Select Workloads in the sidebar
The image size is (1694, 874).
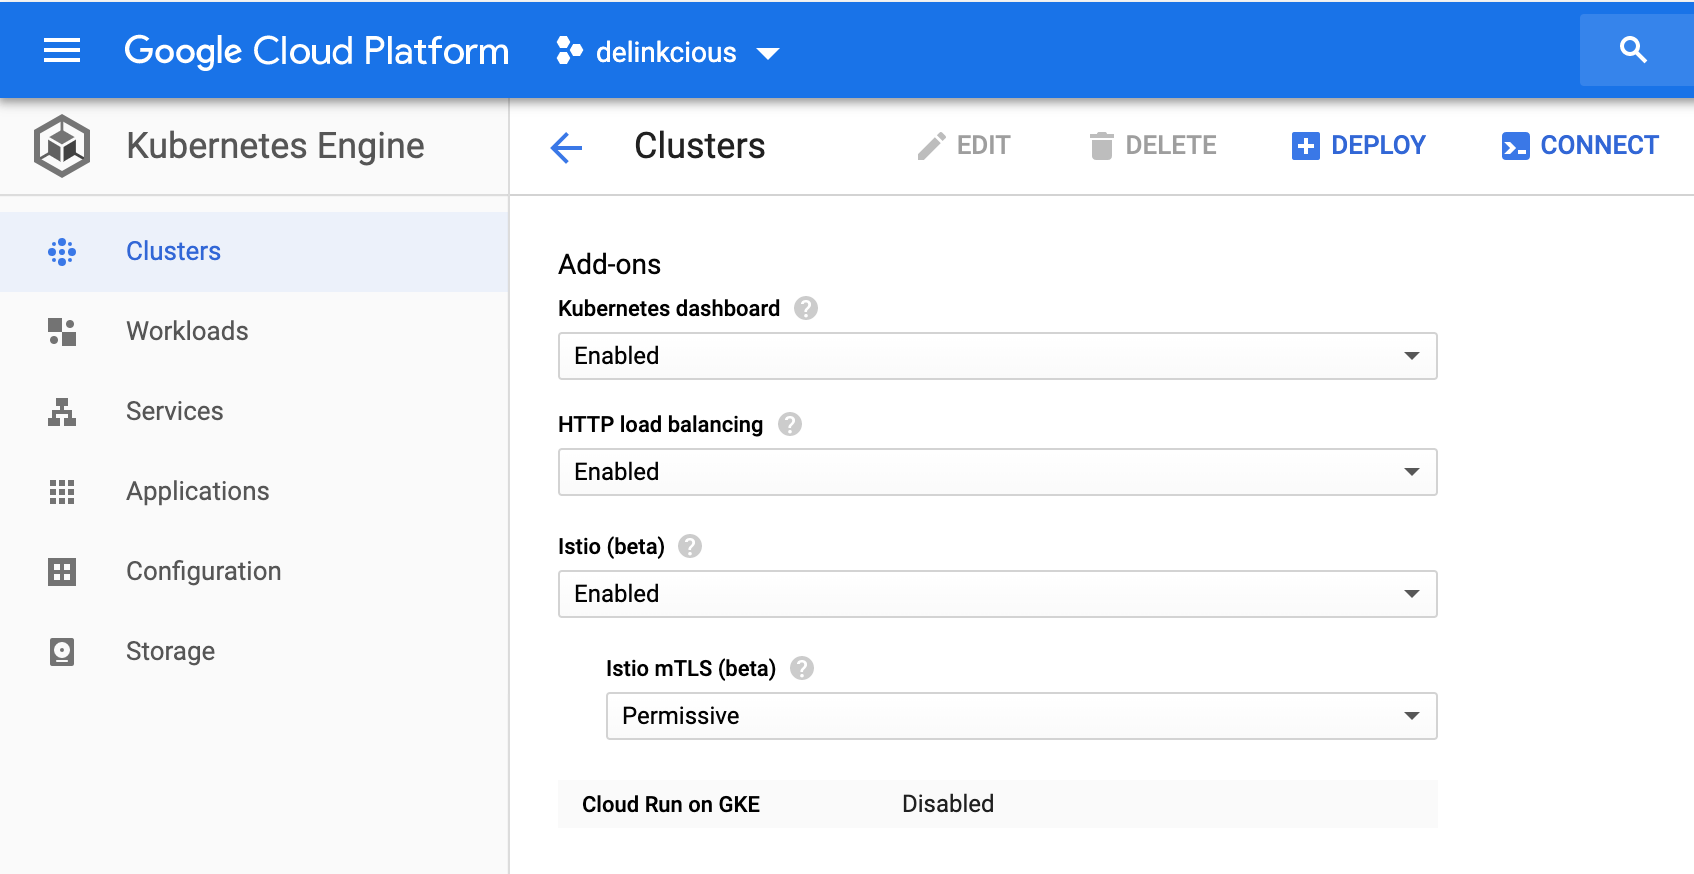(x=187, y=331)
